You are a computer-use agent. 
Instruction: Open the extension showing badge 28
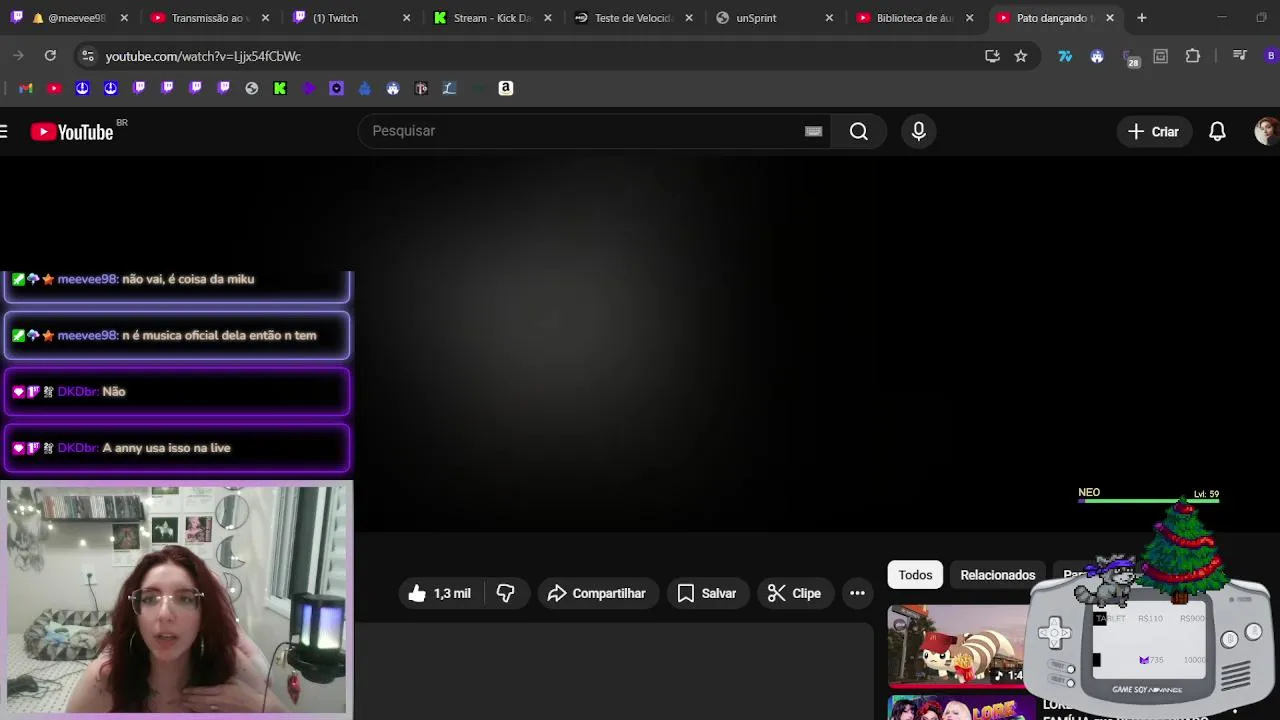coord(1130,57)
